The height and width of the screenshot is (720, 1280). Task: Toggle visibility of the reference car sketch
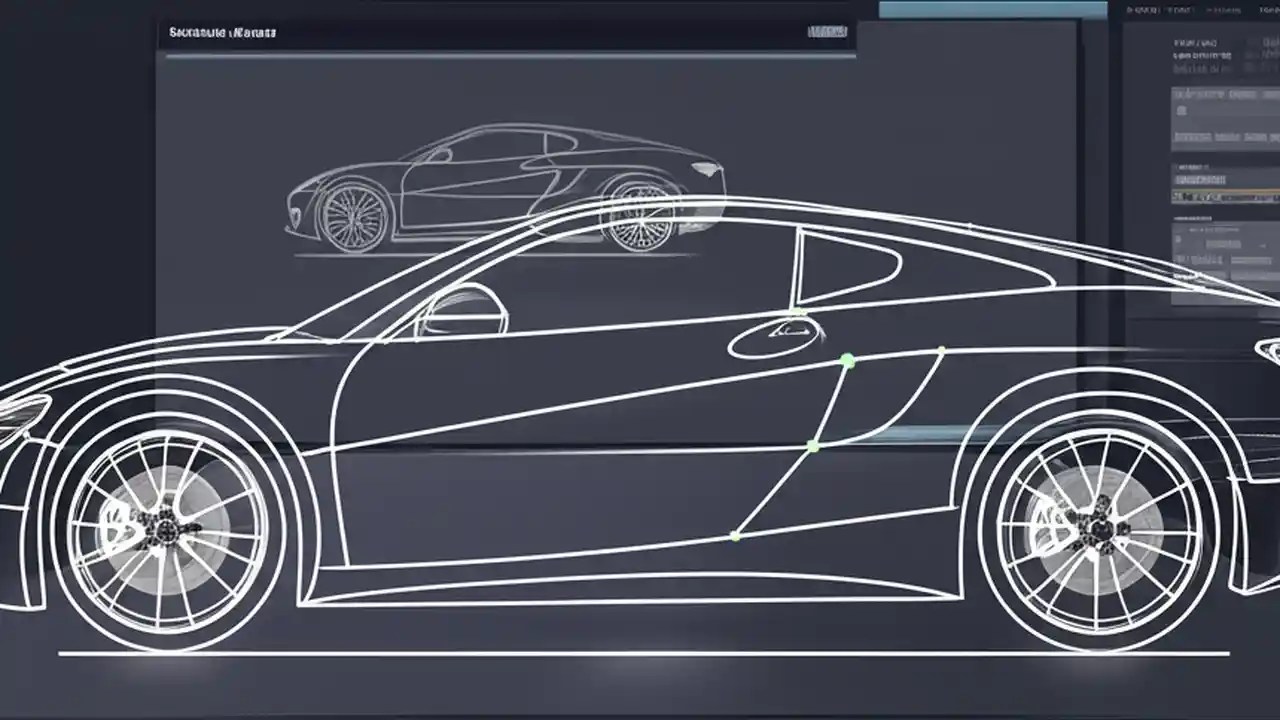(x=500, y=190)
